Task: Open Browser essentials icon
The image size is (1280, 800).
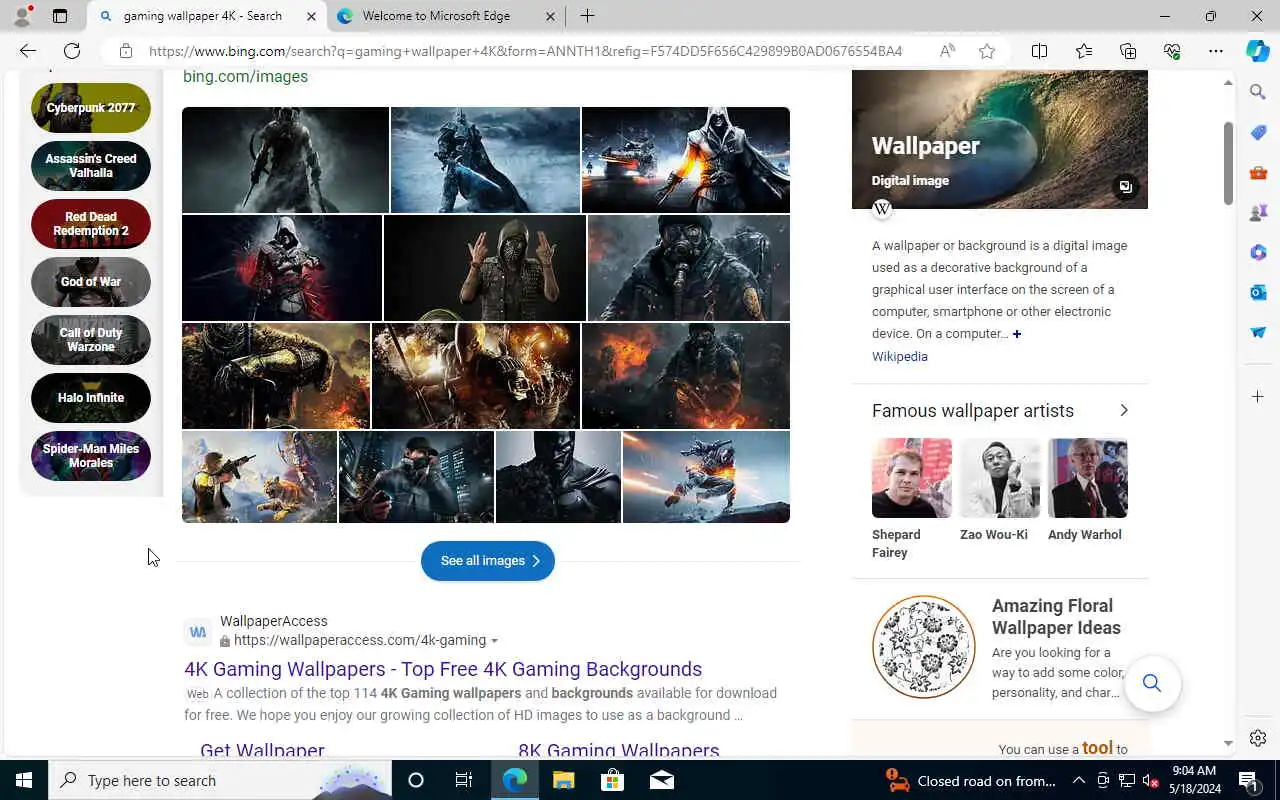Action: point(1172,51)
